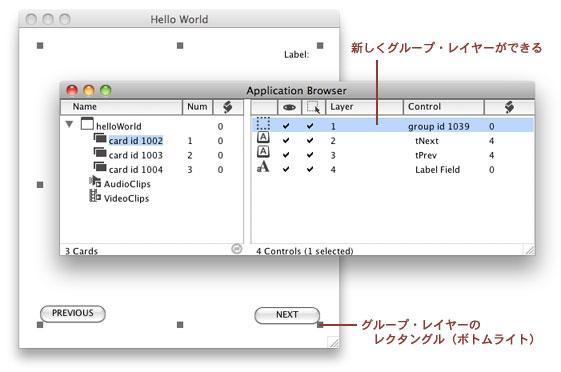The width and height of the screenshot is (561, 372).
Task: Select card id 1003 in tree
Action: coord(136,155)
